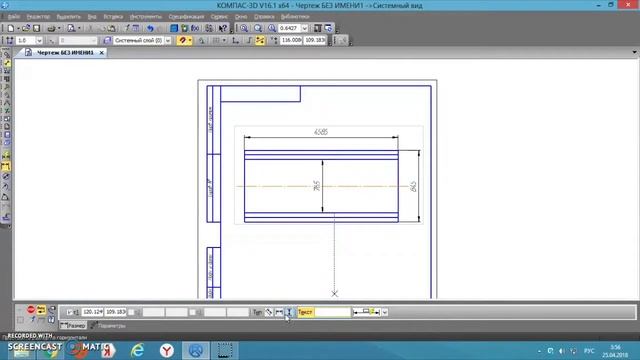Image resolution: width=640 pixels, height=360 pixels.
Task: Click the highlighted Dimensions panel icon in left sidebar
Action: [6, 167]
